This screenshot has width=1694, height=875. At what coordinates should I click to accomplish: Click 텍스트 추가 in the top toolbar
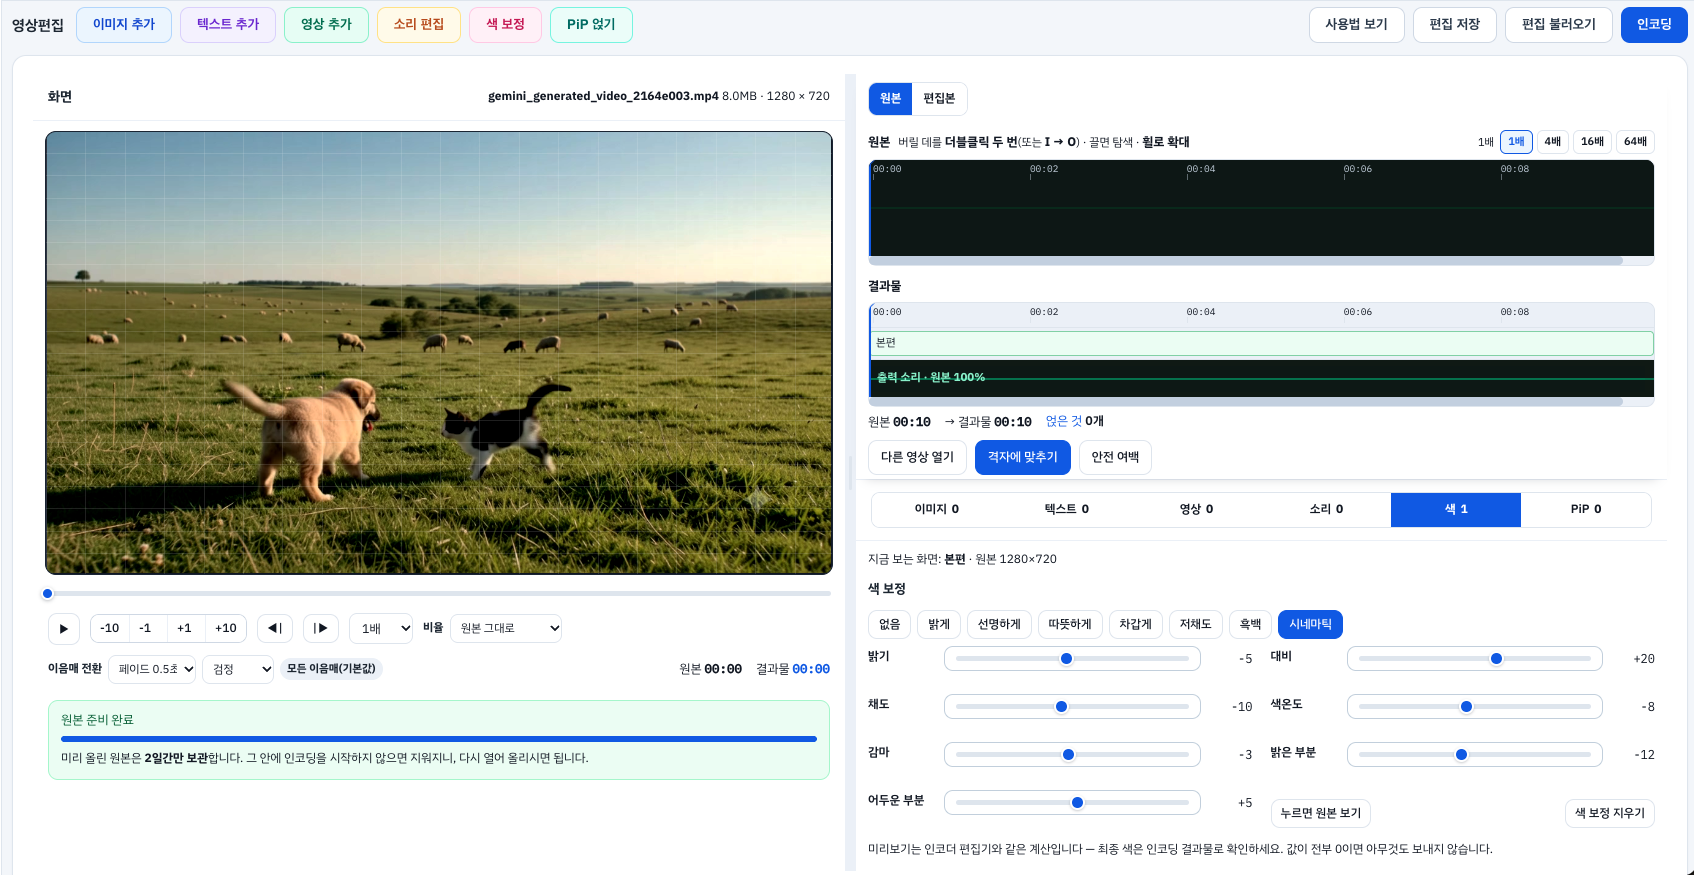coord(228,25)
